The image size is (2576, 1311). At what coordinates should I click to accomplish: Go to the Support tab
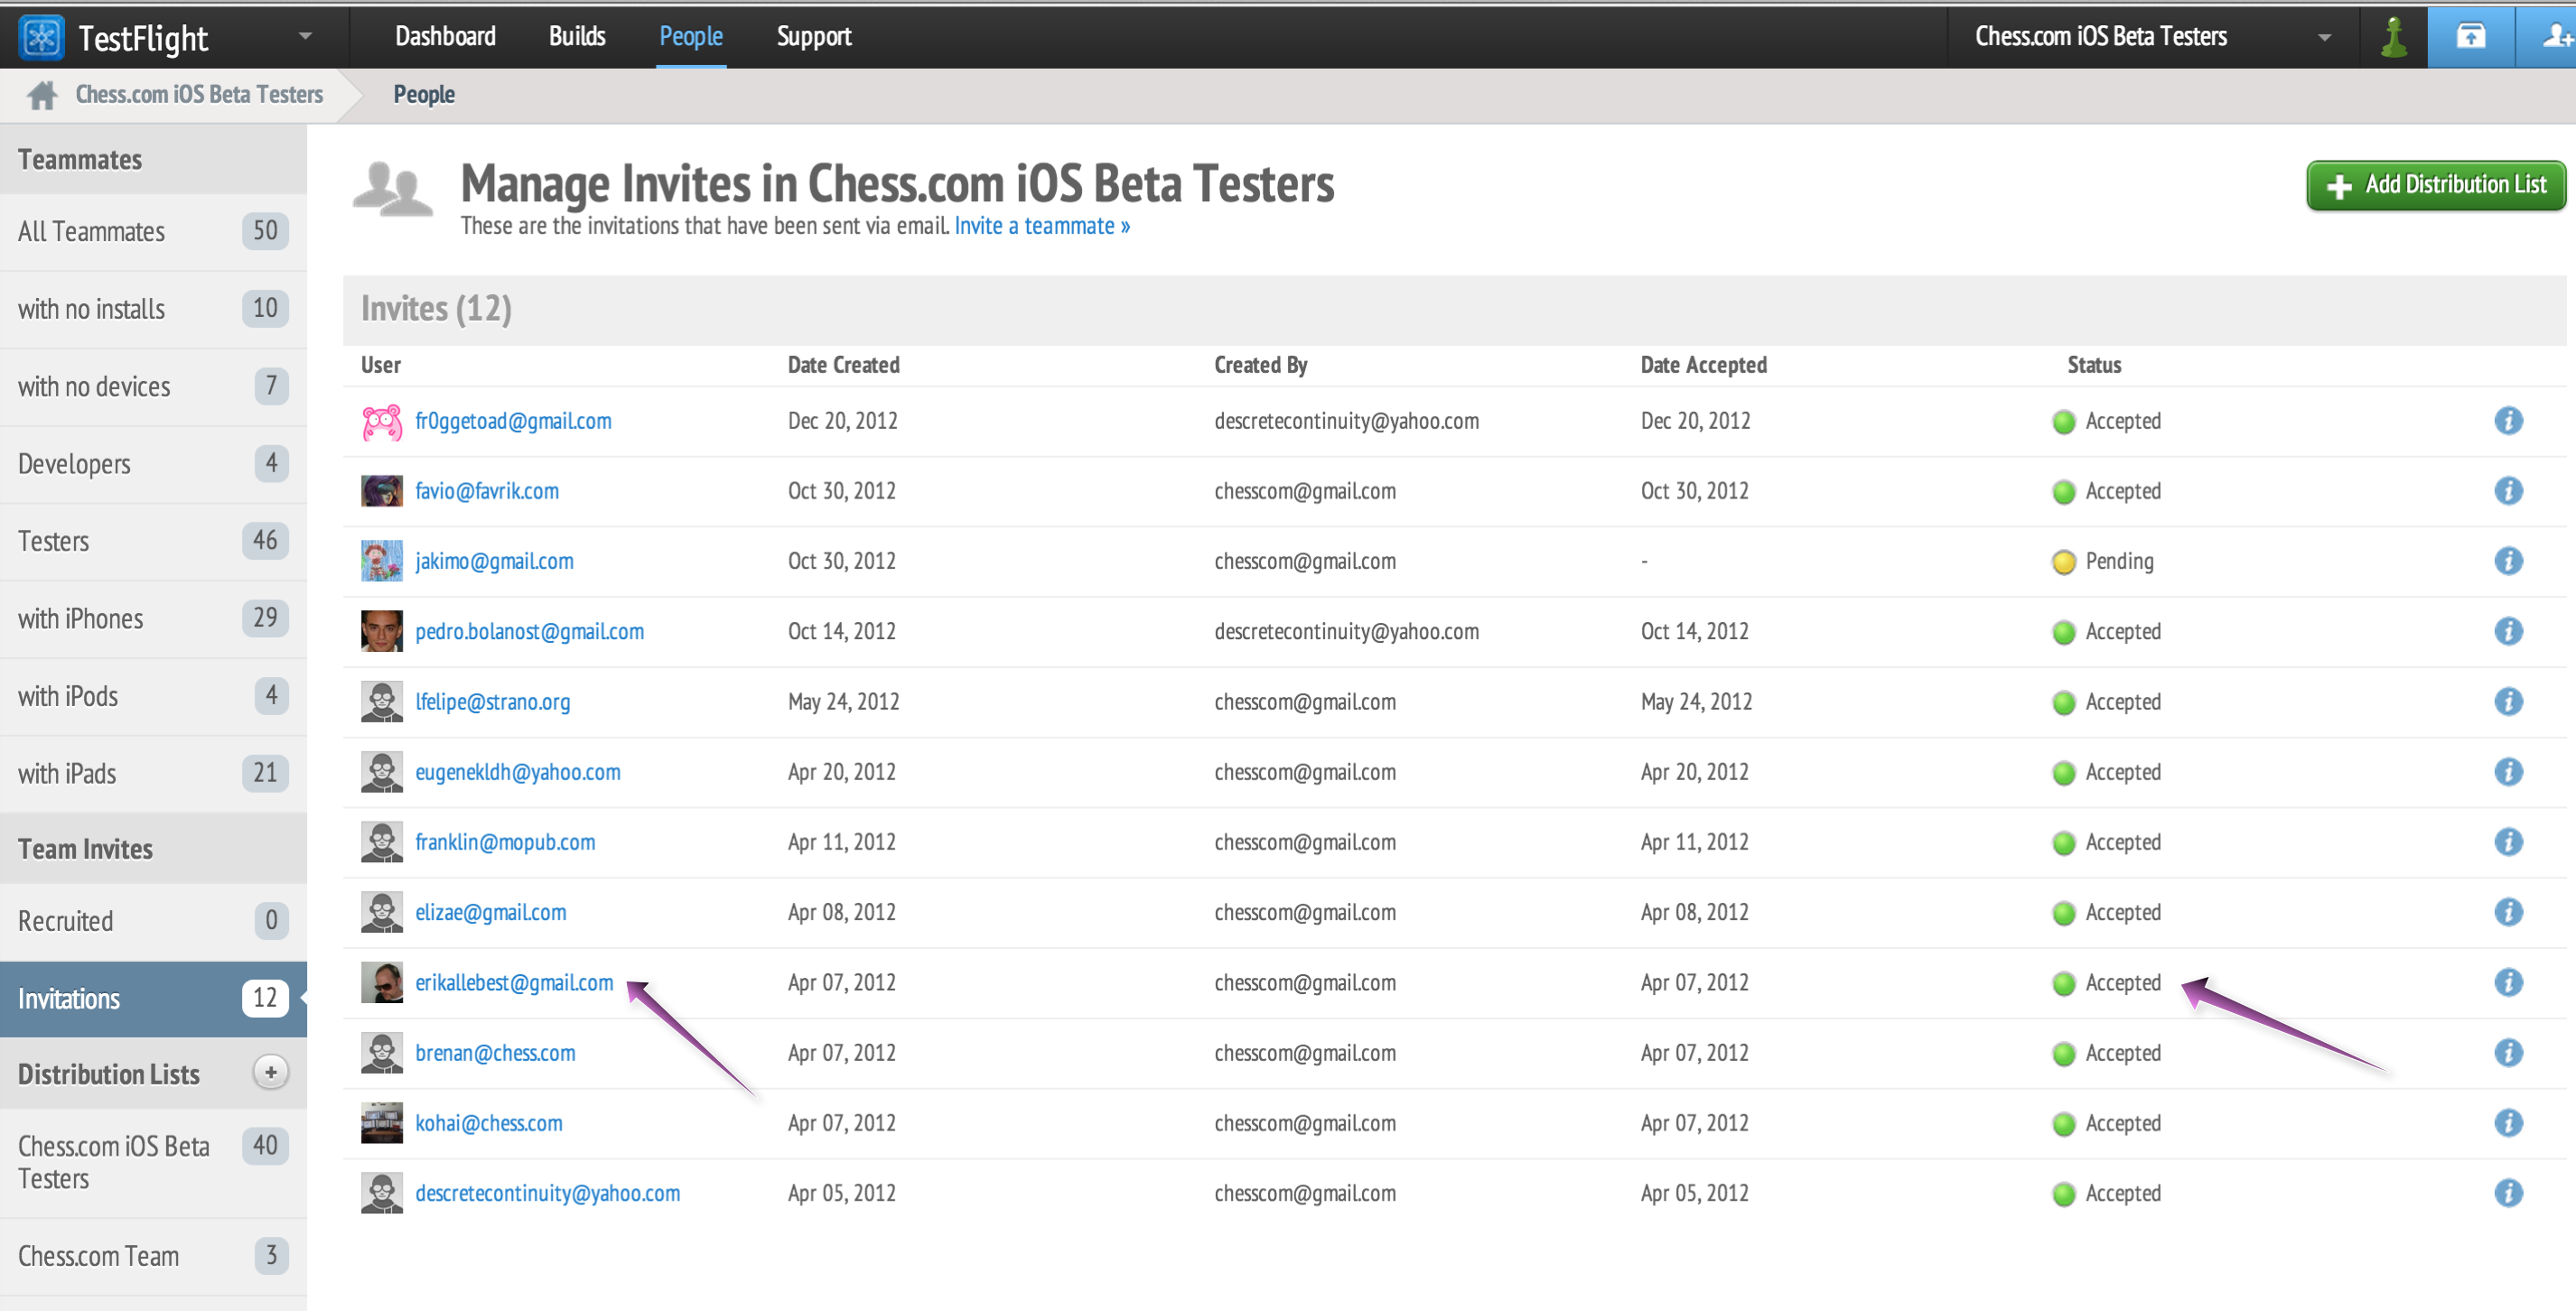coord(814,36)
